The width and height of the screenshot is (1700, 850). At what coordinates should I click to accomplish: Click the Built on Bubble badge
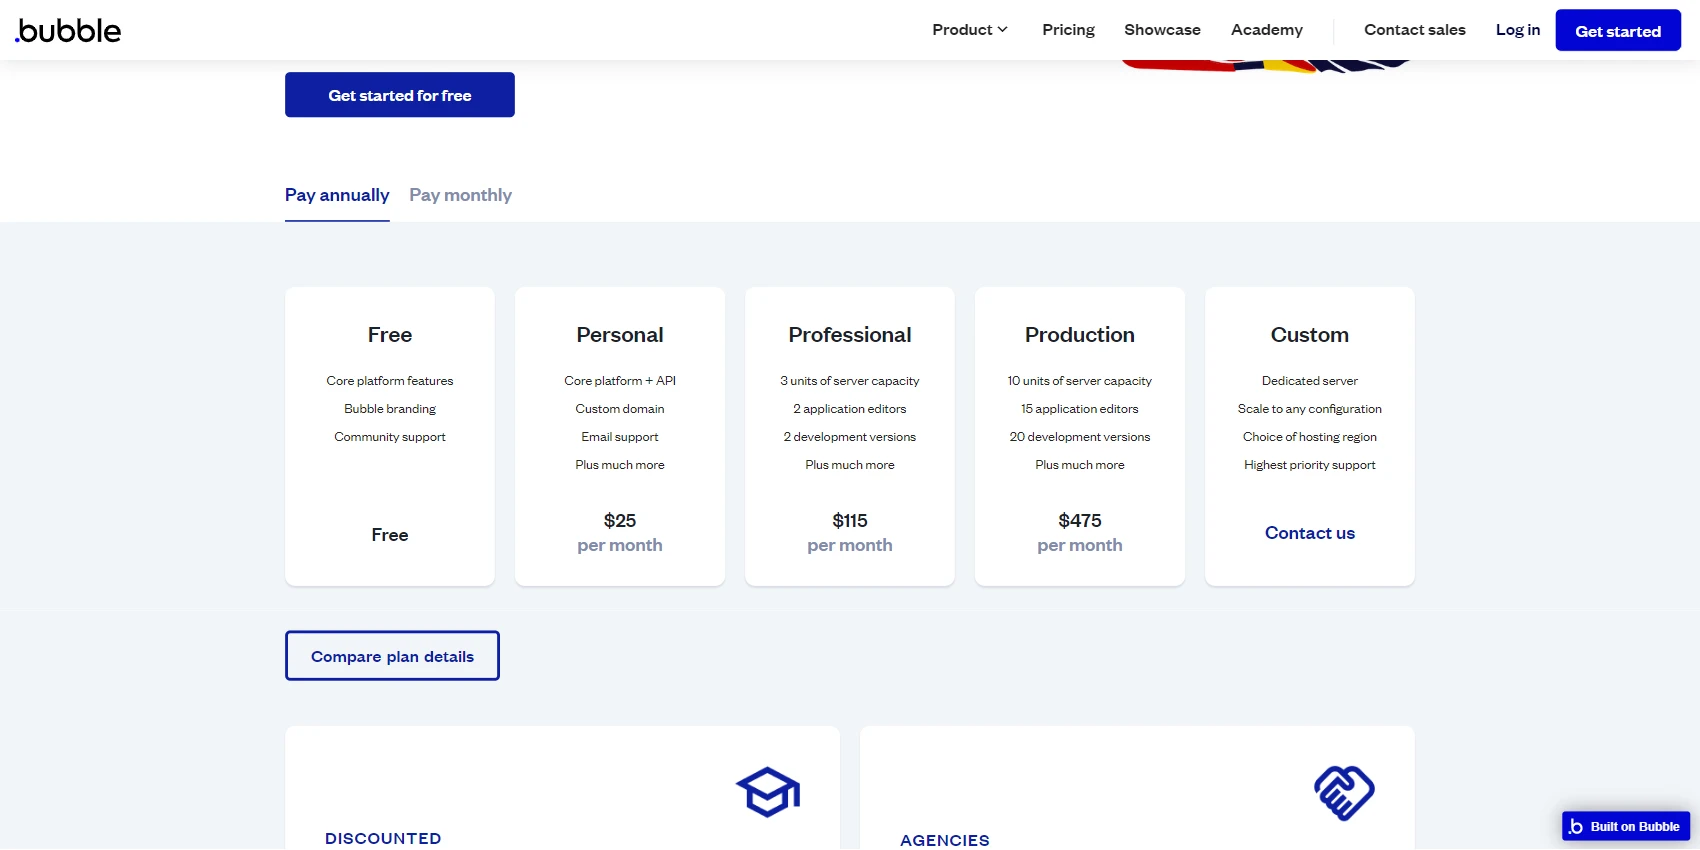[x=1626, y=826]
